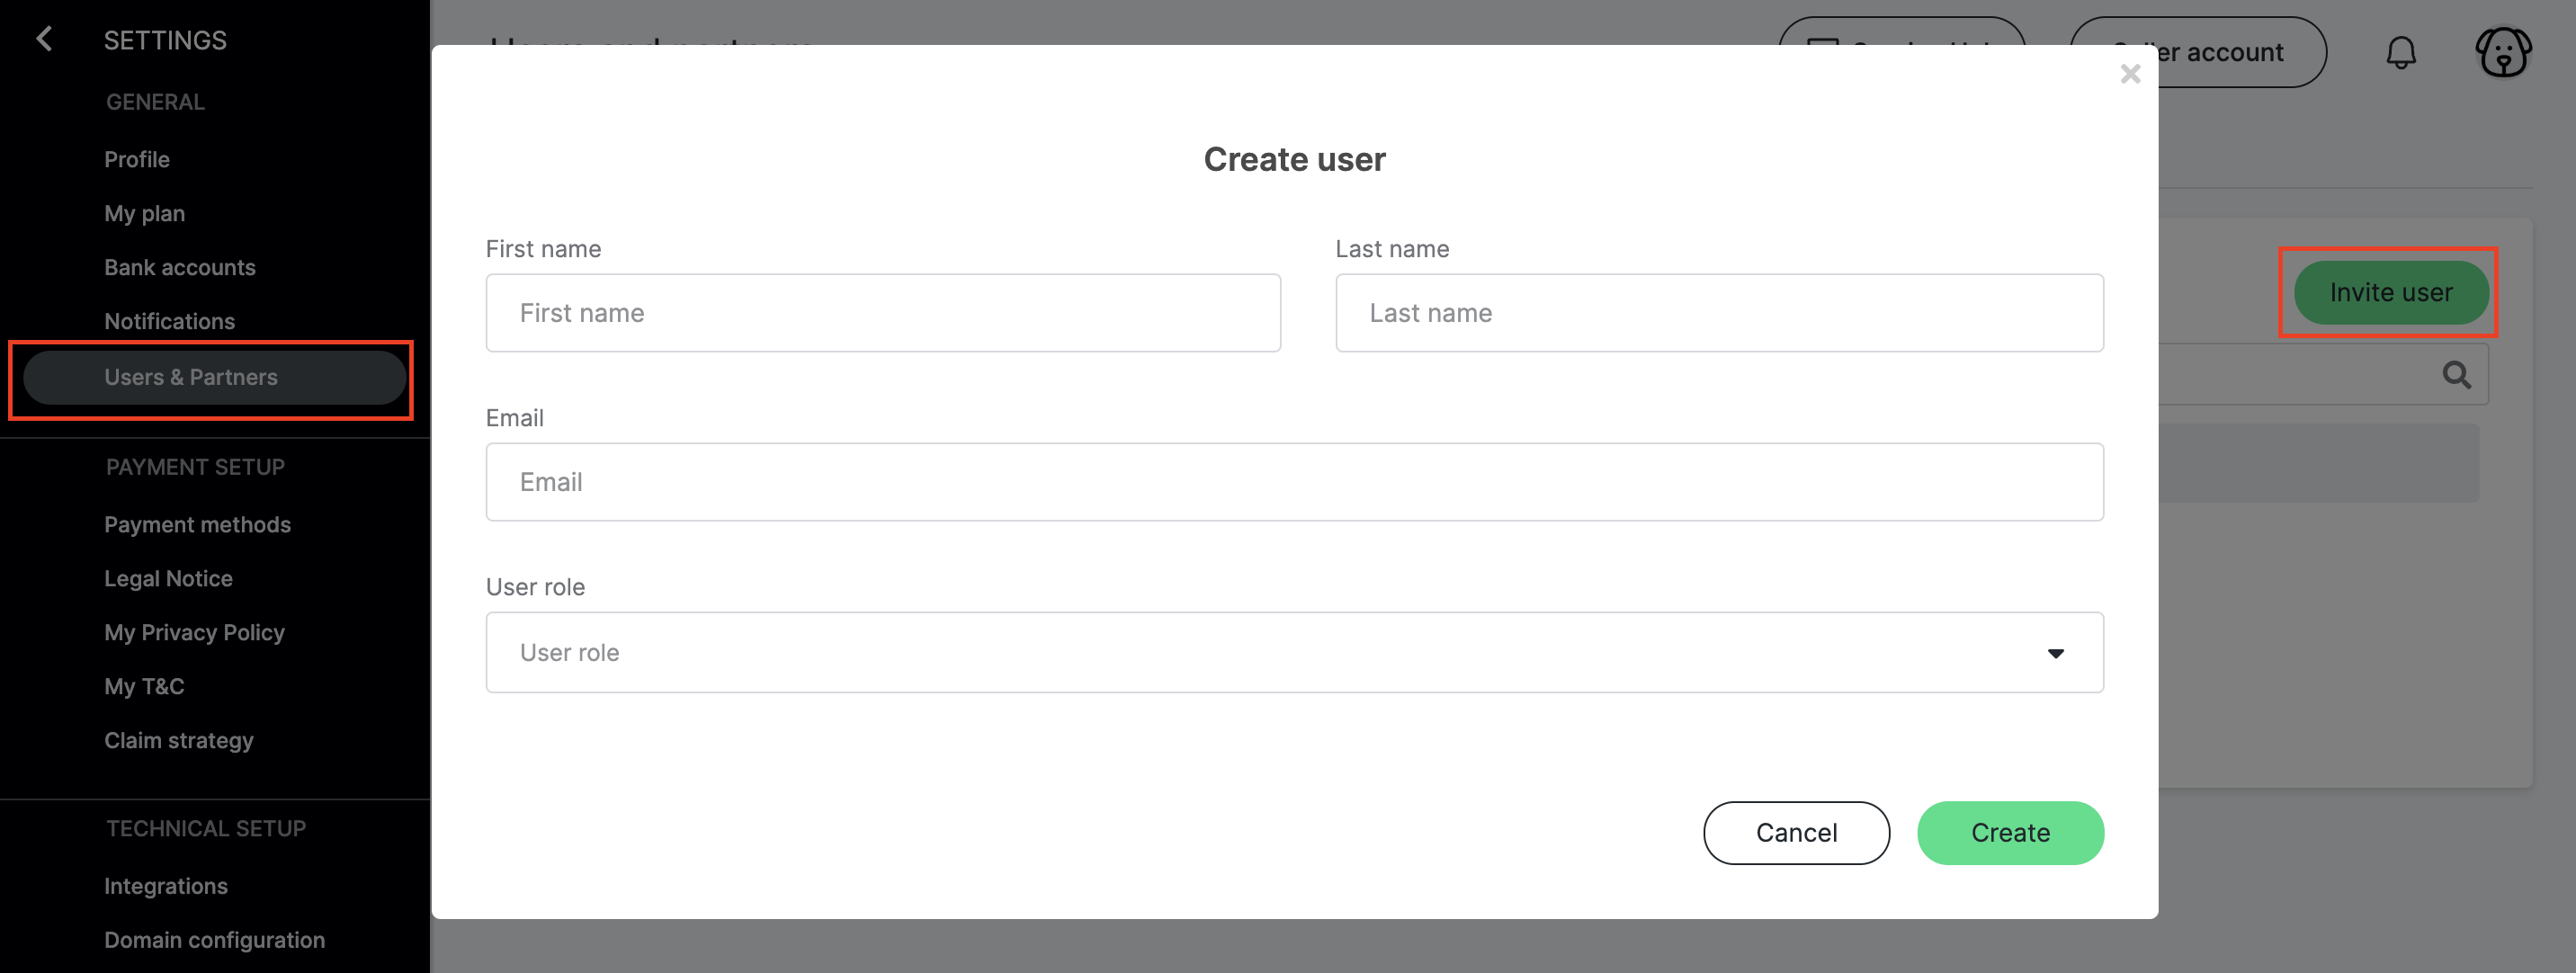Open the notifications bell icon
2576x973 pixels.
click(2401, 52)
